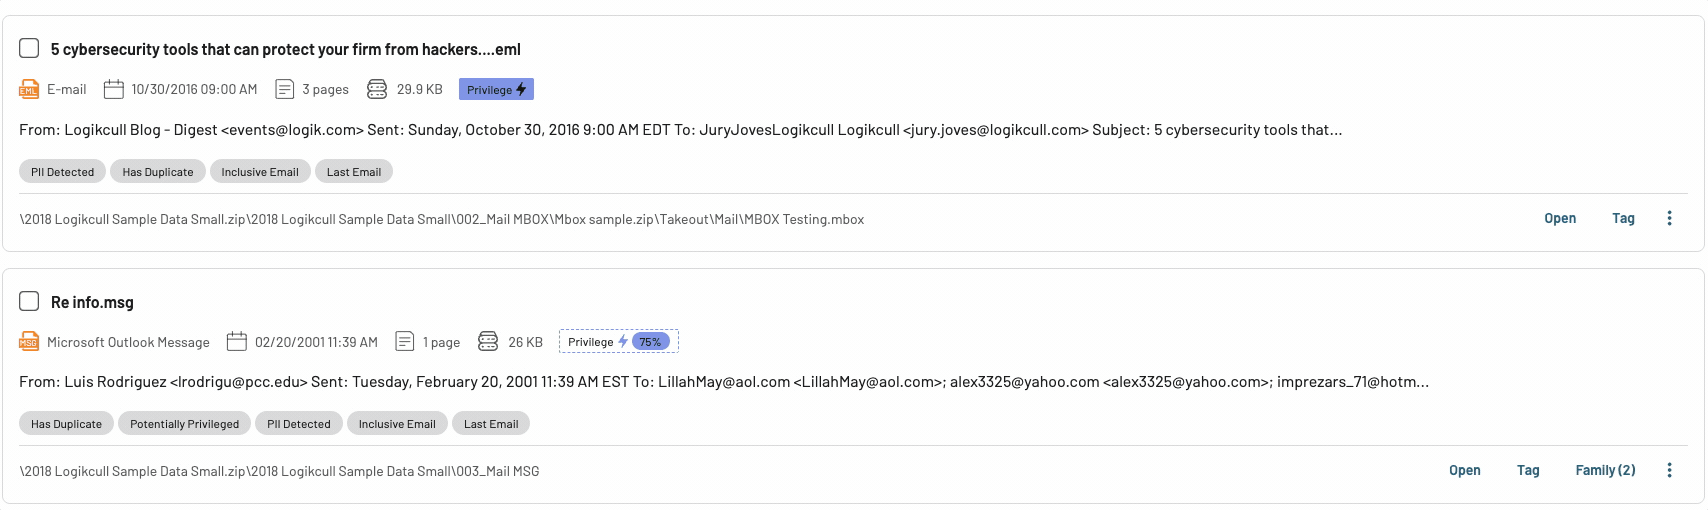Click the dashed Privilege 75% suggestion badge
Screen dimensions: 1708x510
619,342
